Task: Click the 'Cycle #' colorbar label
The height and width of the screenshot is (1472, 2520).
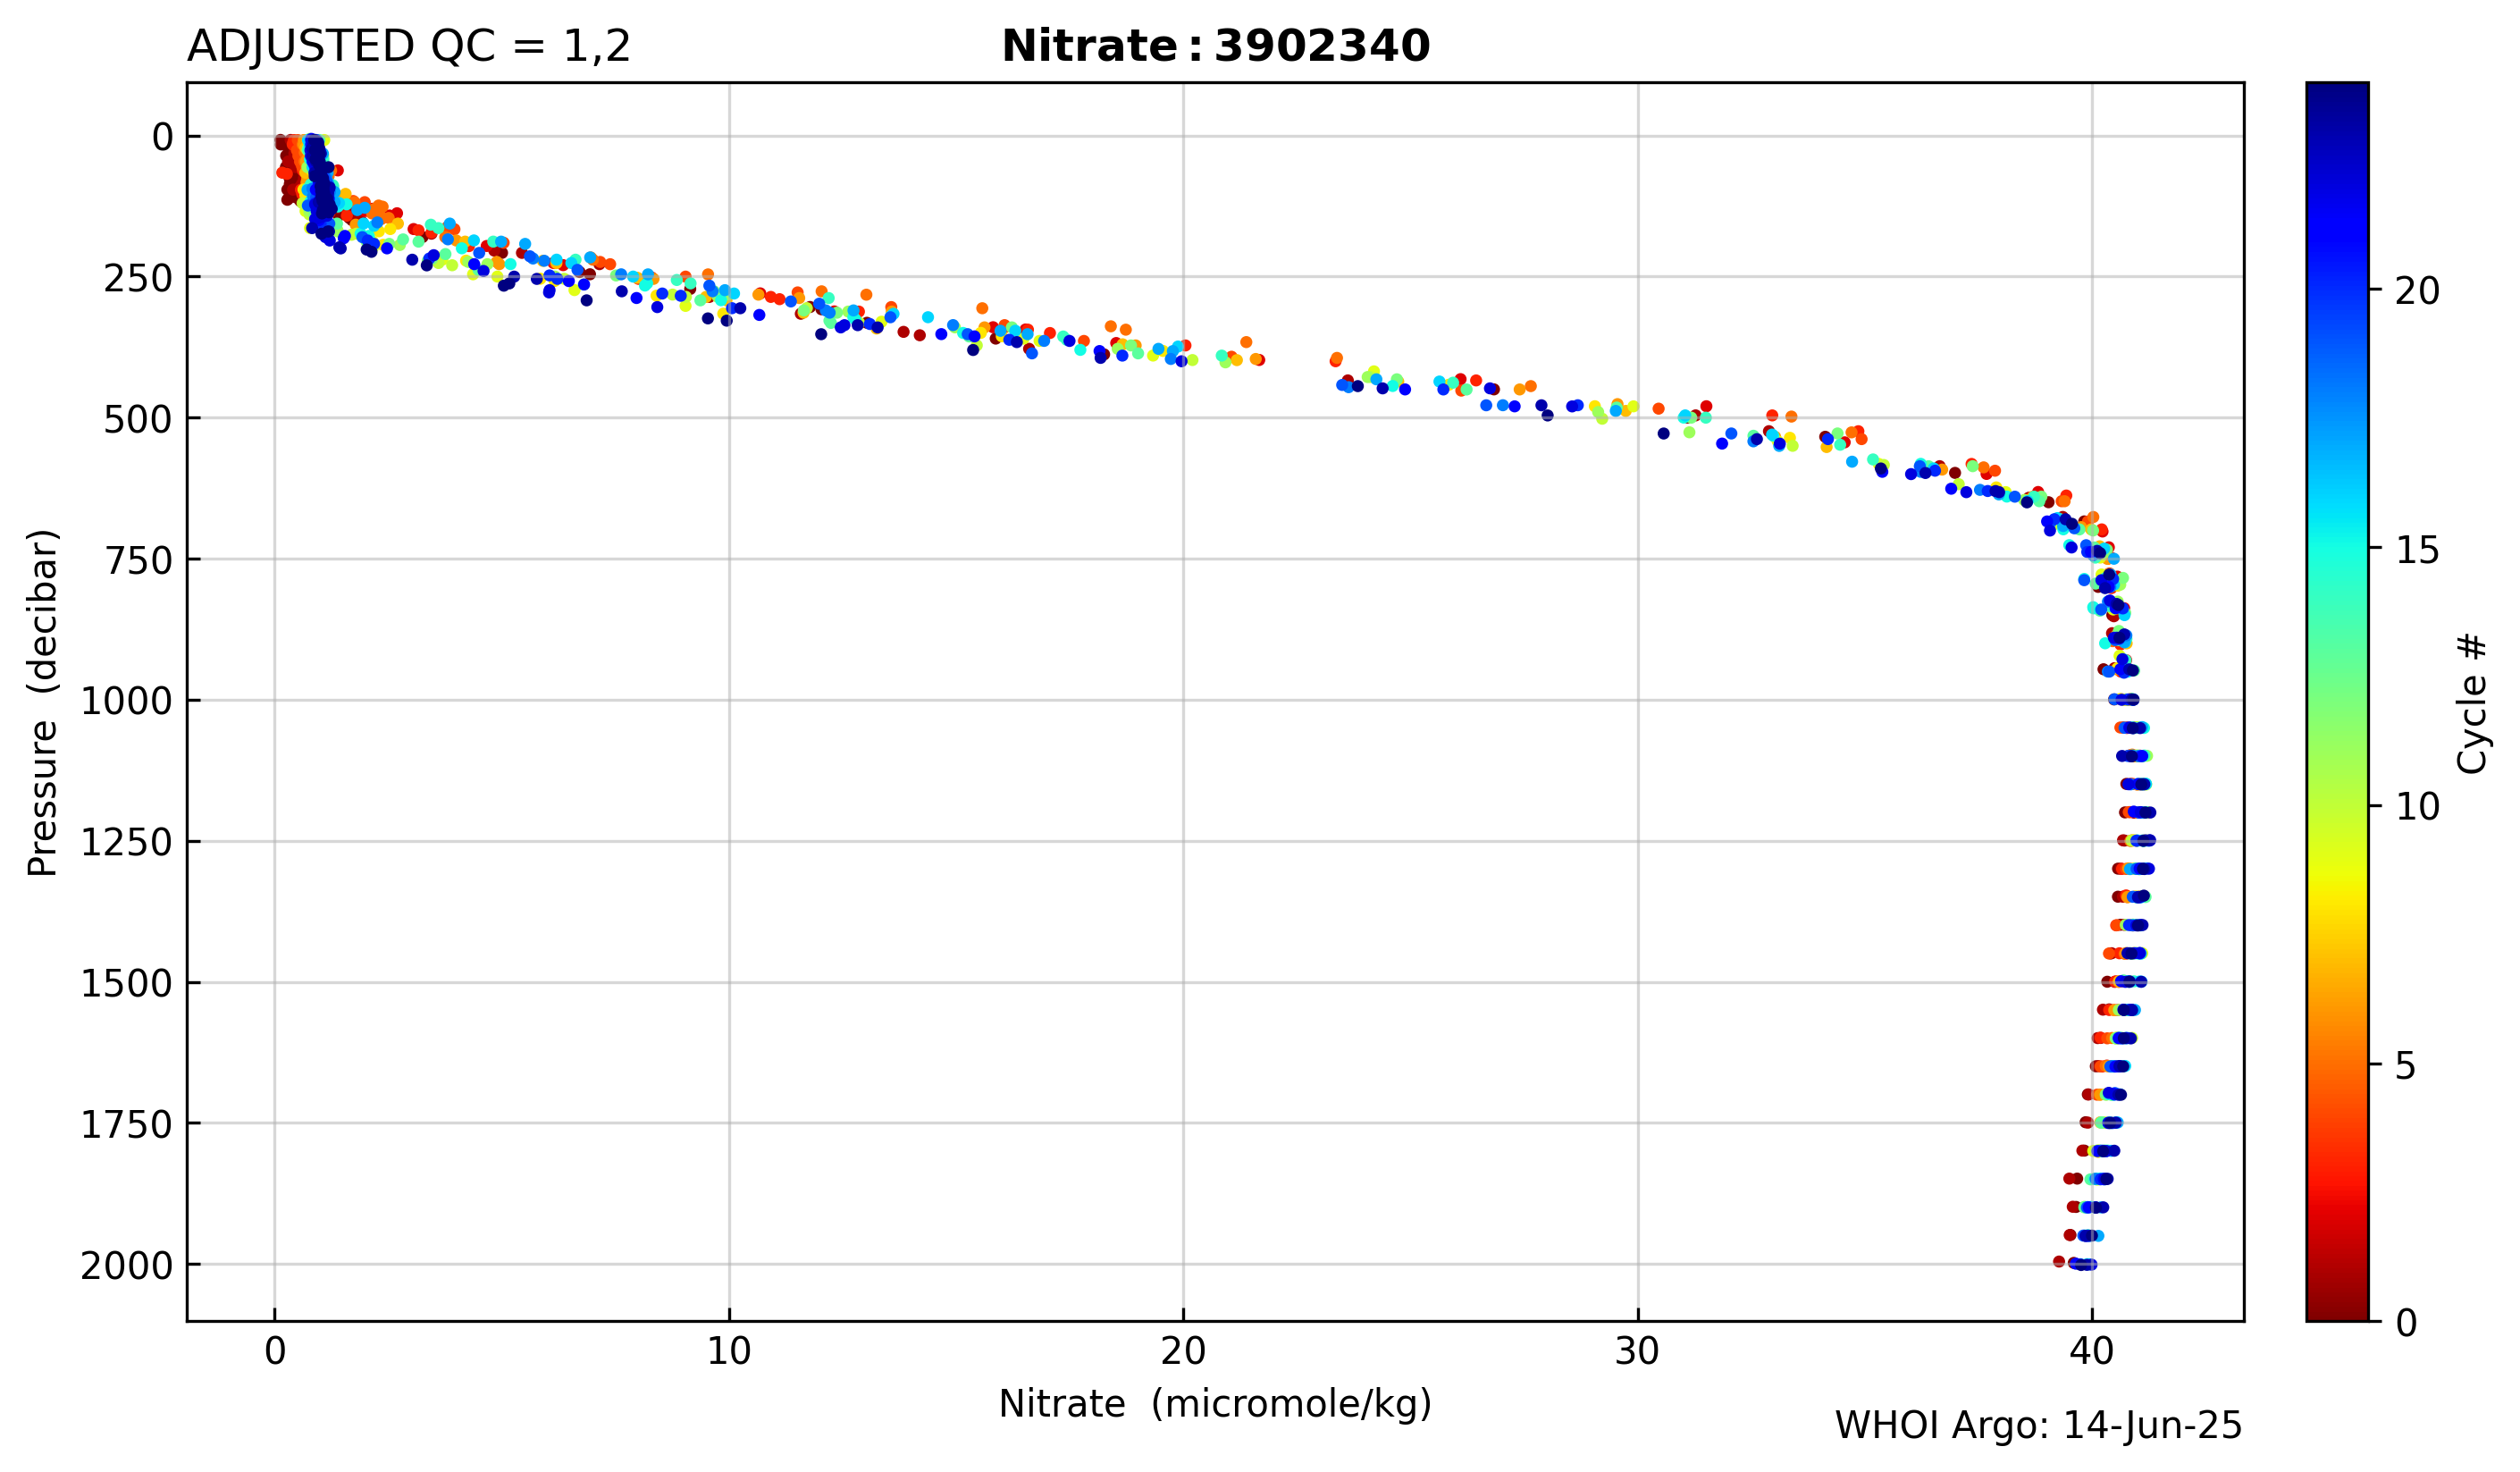Action: pos(2472,702)
